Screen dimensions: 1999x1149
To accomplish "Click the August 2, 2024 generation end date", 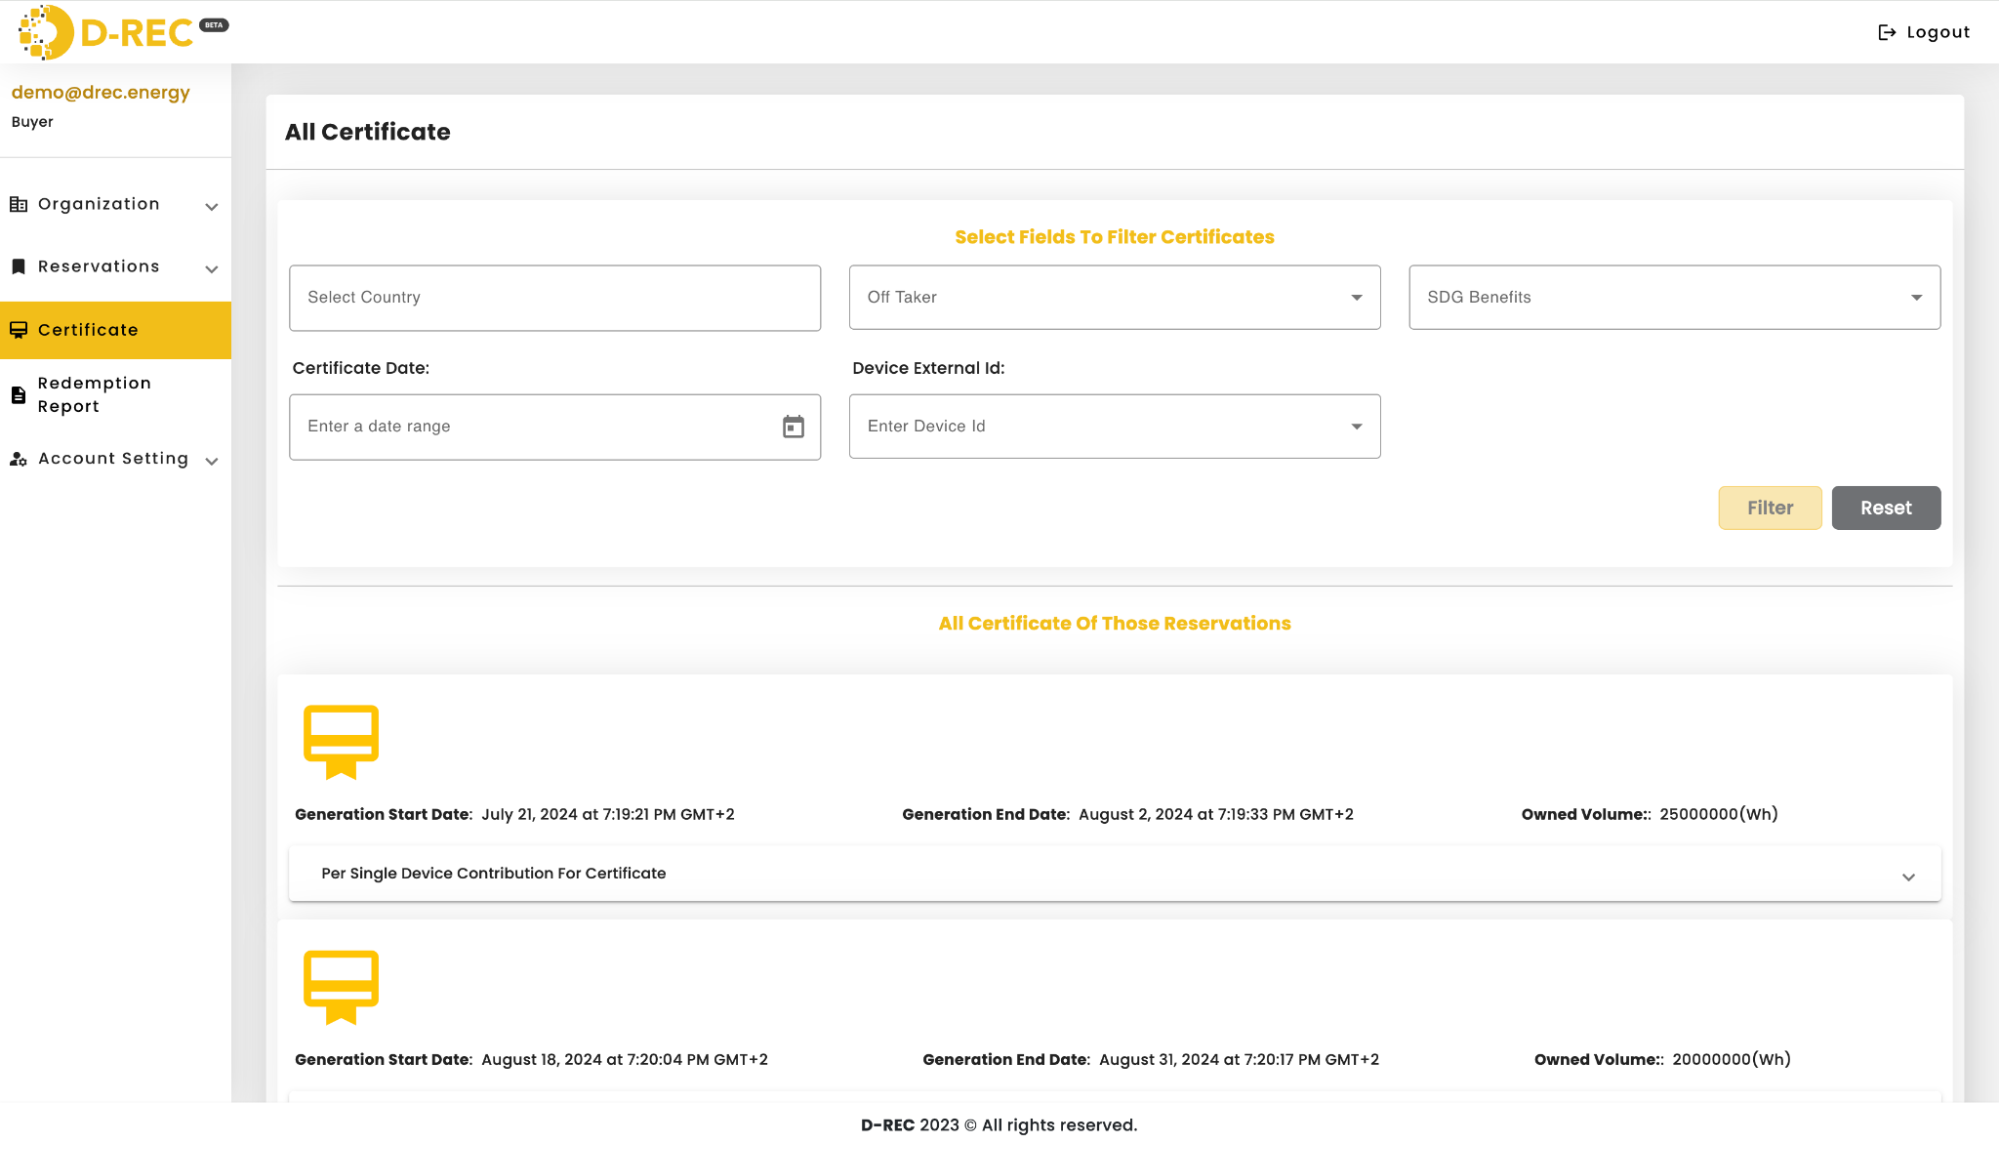I will (1216, 815).
